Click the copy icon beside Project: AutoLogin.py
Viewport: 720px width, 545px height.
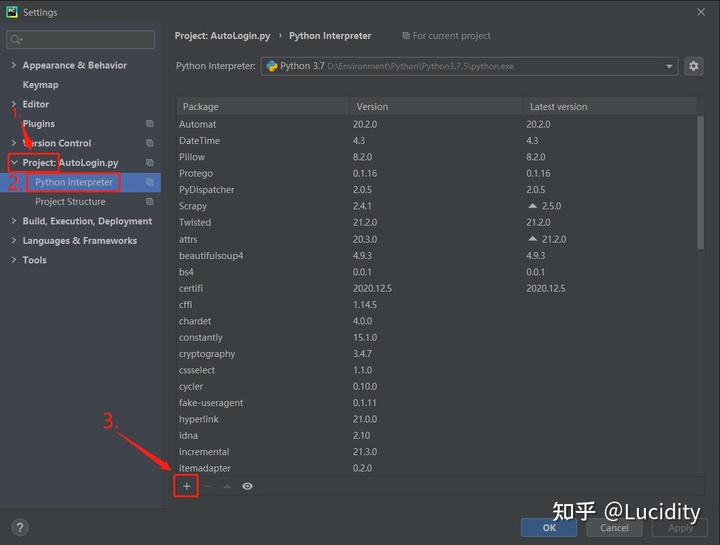click(150, 163)
